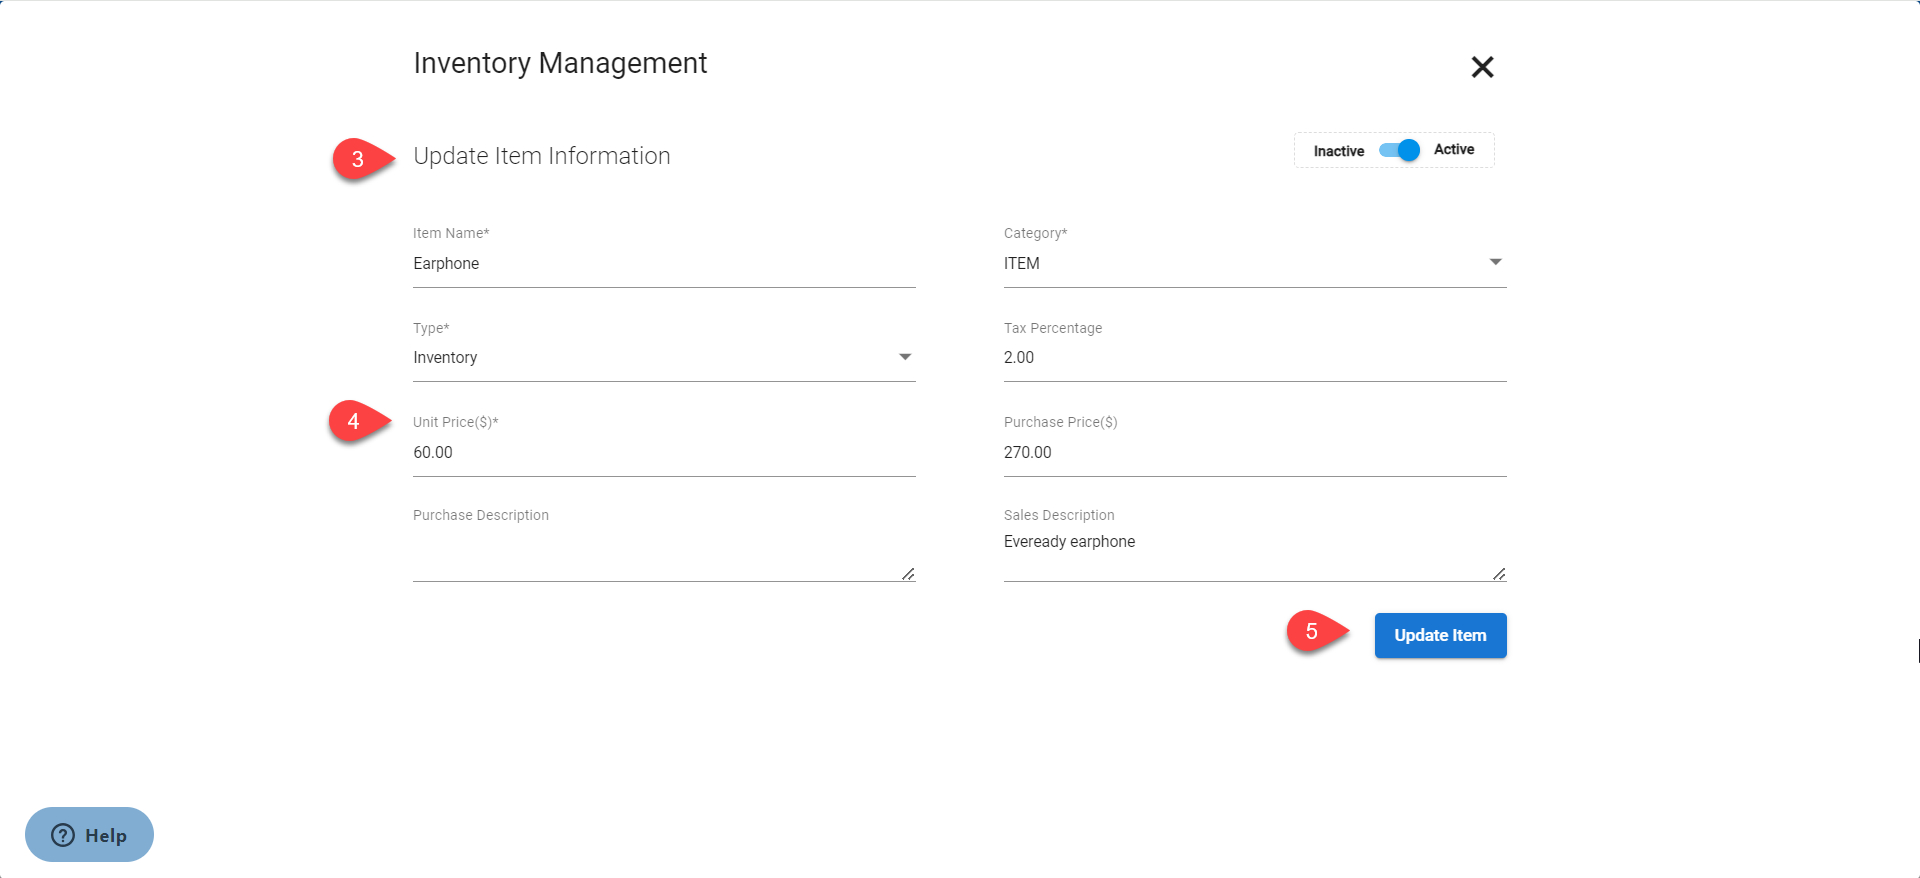
Task: Click the Purchase Description resize handle
Action: coord(908,574)
